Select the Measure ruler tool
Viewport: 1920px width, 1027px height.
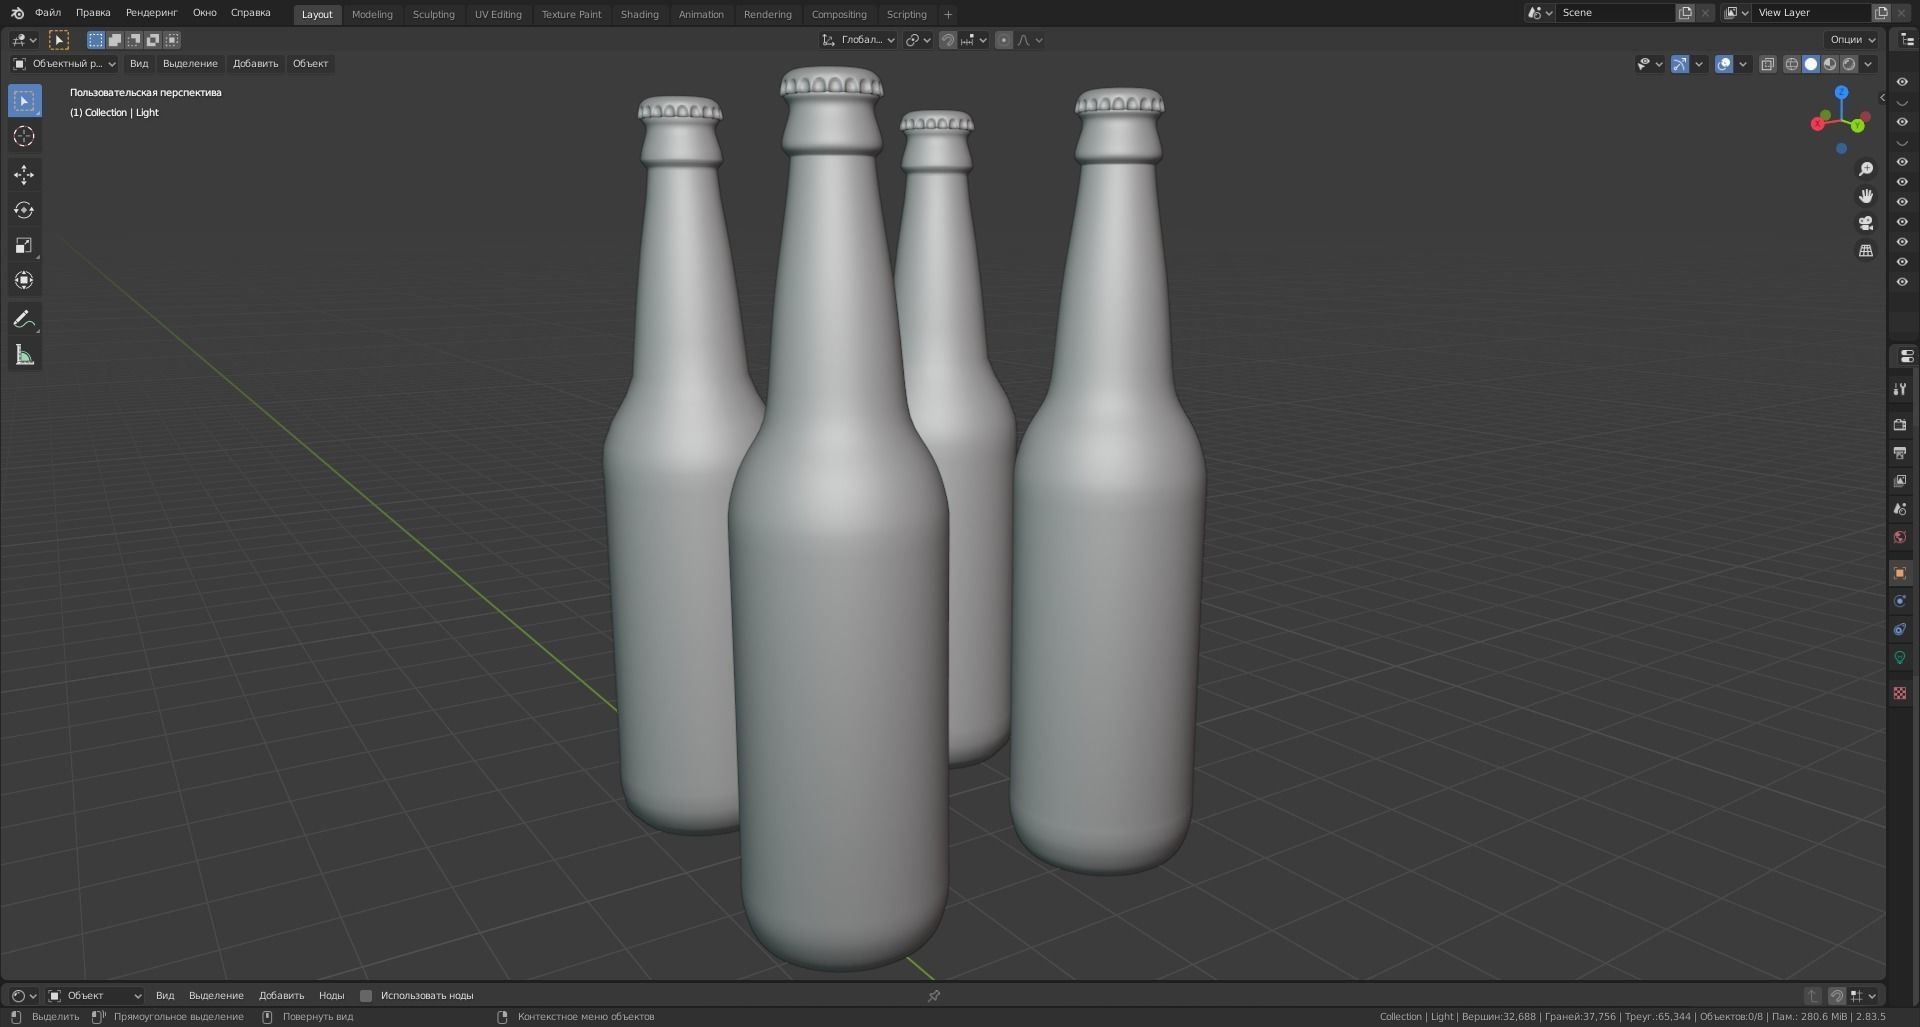(x=24, y=356)
